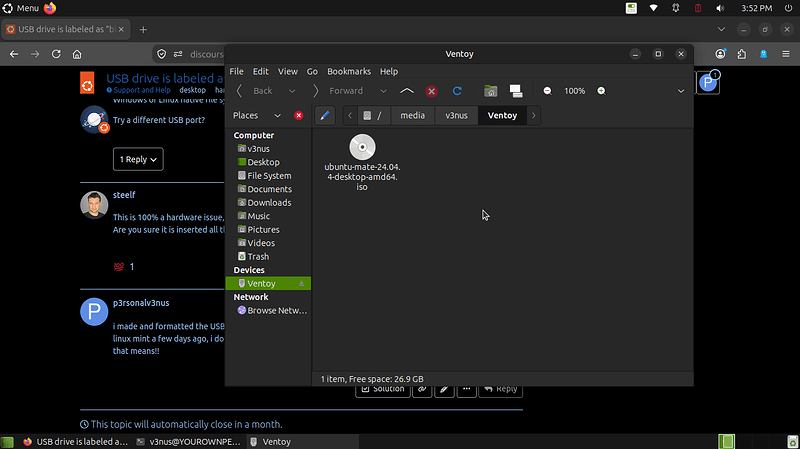Eject the Ventoy device using the eject icon
The height and width of the screenshot is (449, 800).
302,283
